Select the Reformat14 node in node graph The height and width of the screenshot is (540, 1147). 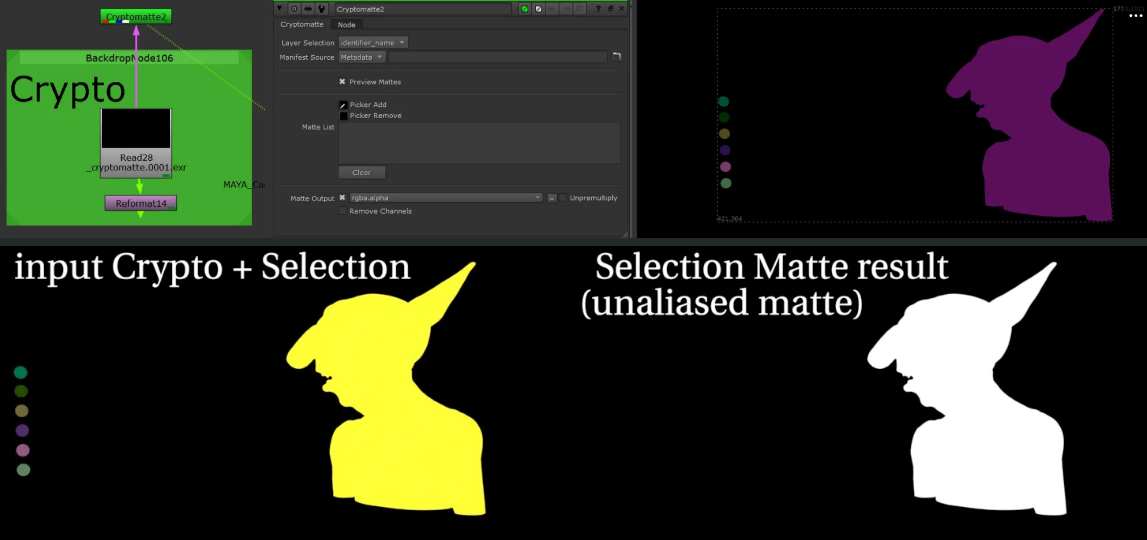(x=140, y=203)
